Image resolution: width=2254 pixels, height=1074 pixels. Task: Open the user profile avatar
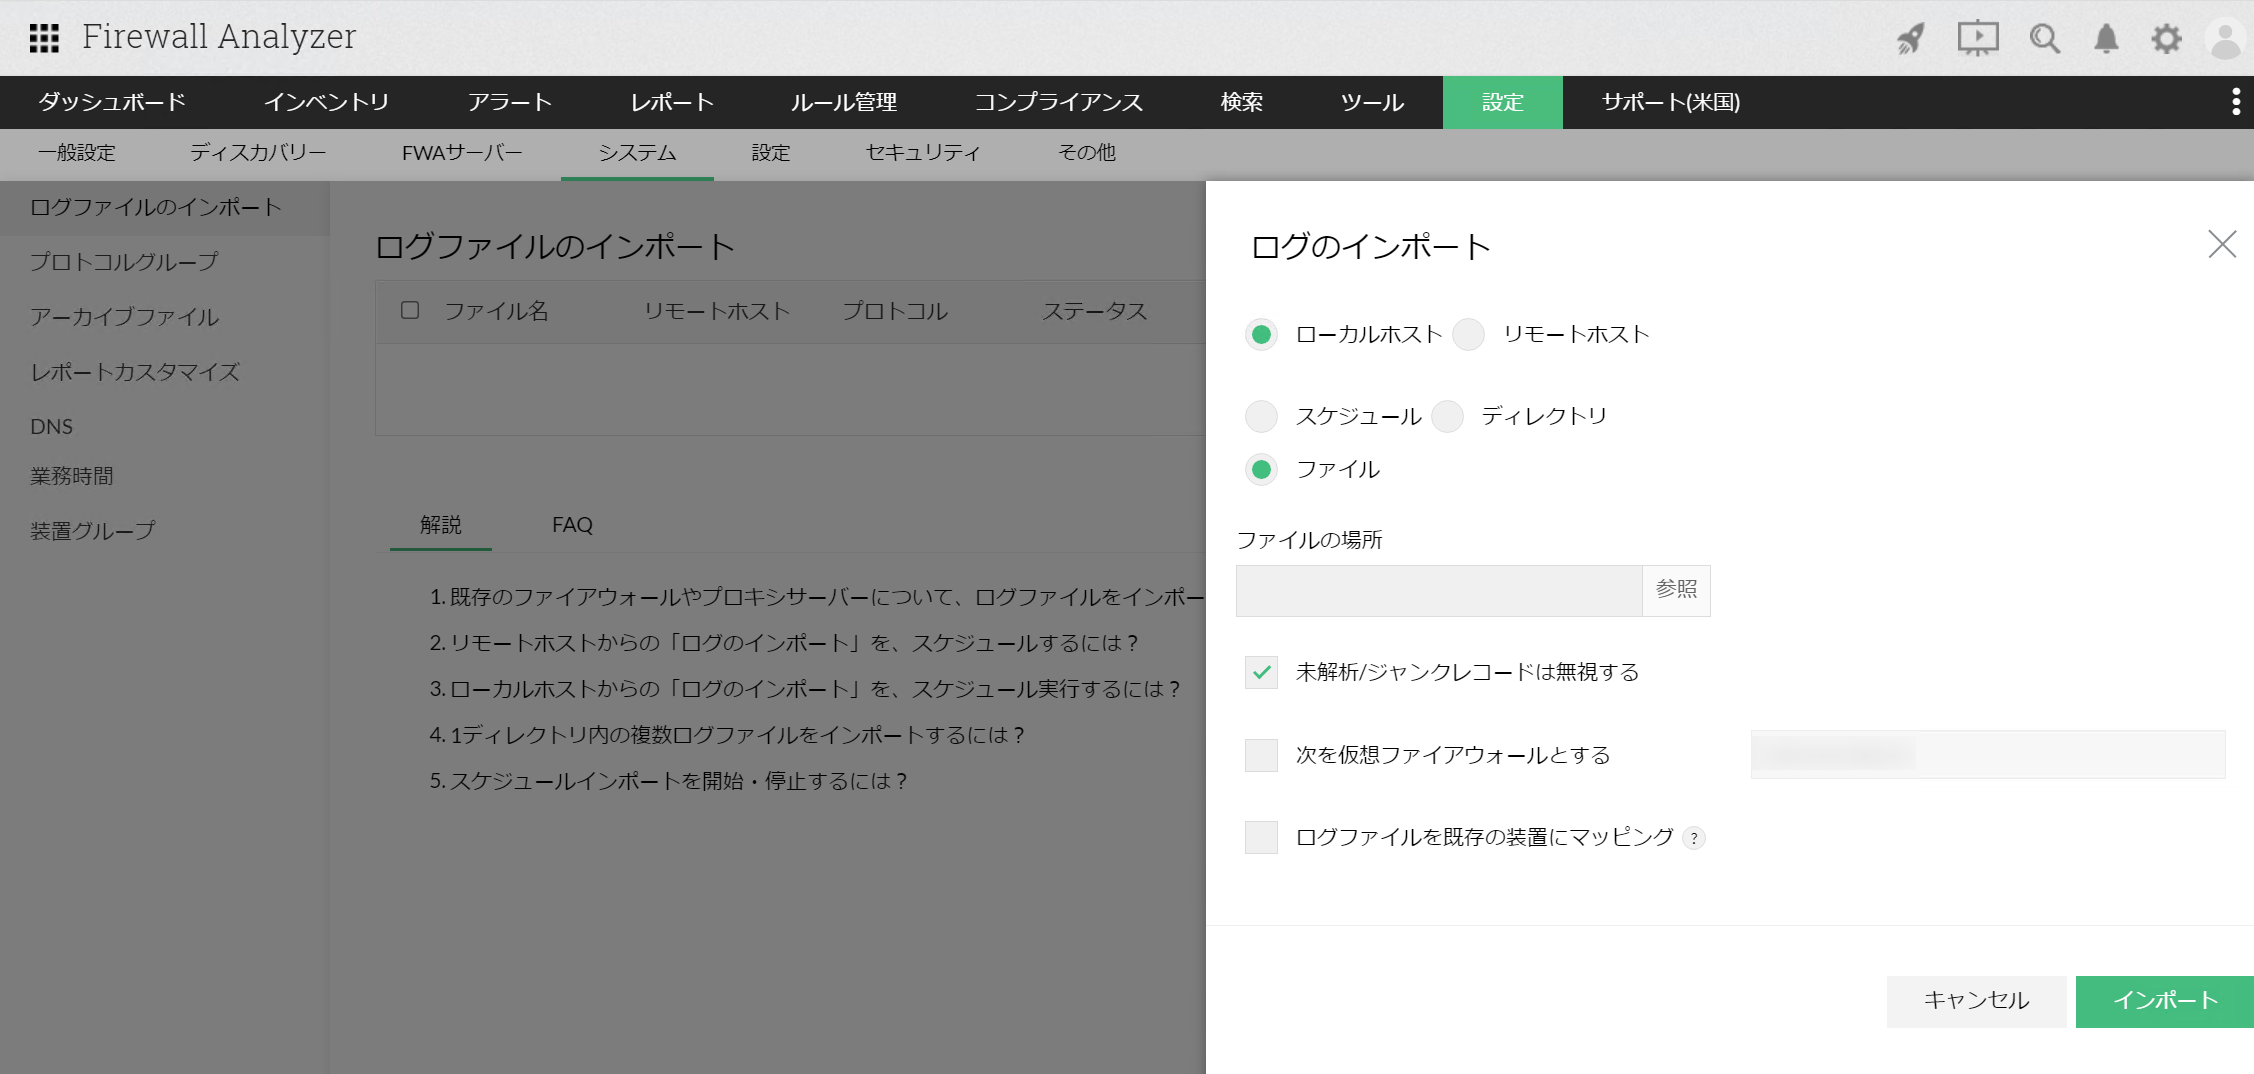pos(2225,40)
